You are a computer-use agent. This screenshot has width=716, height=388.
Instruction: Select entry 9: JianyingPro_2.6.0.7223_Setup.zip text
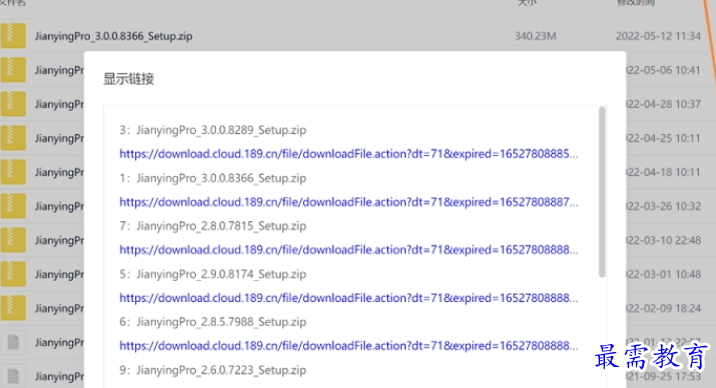213,370
